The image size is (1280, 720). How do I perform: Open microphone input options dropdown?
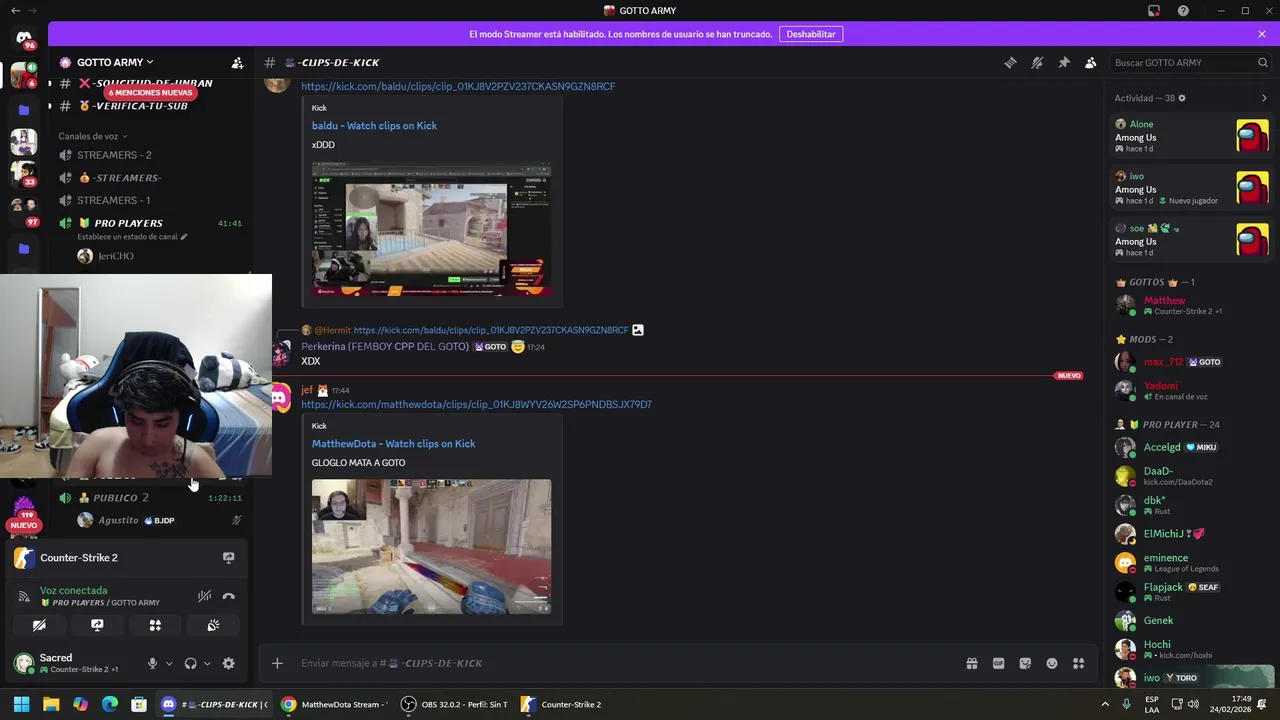pos(169,663)
